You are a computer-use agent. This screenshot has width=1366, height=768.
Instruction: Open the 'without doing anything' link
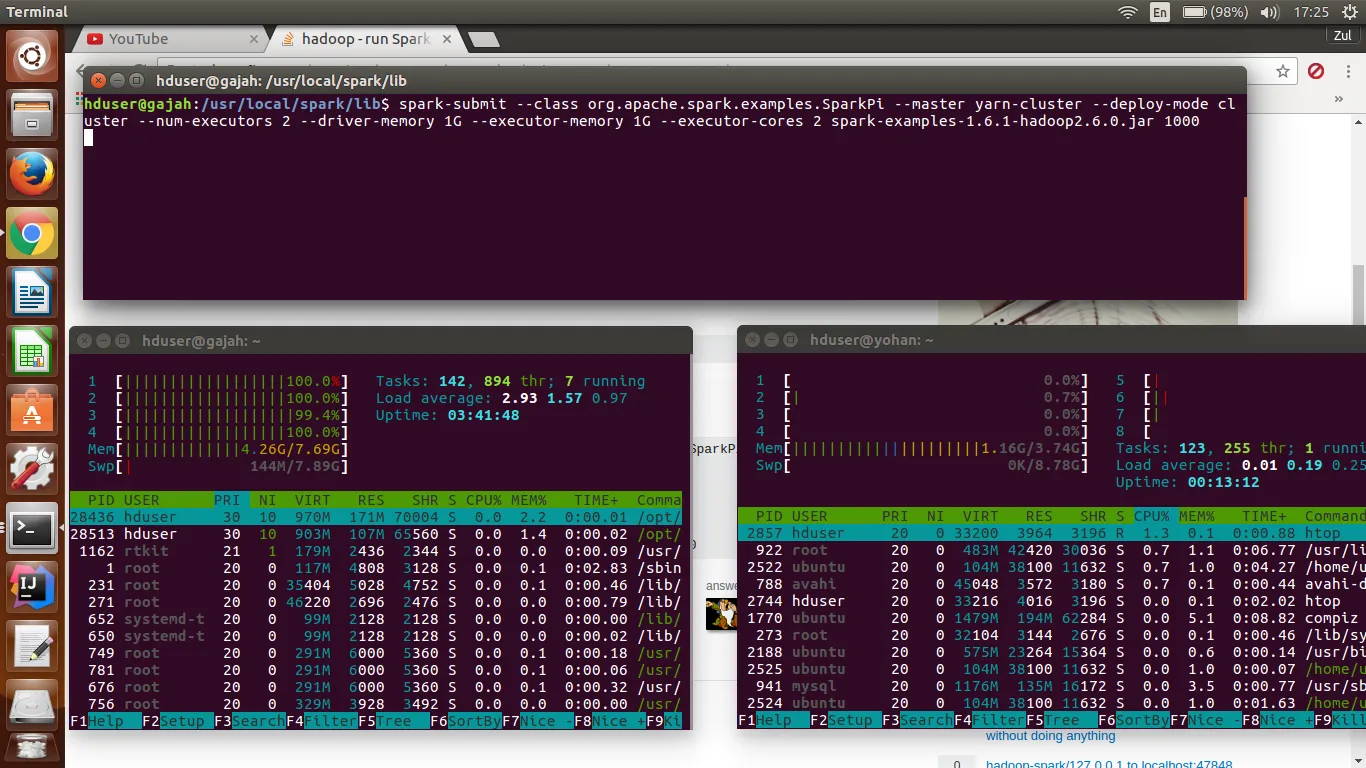point(1050,736)
